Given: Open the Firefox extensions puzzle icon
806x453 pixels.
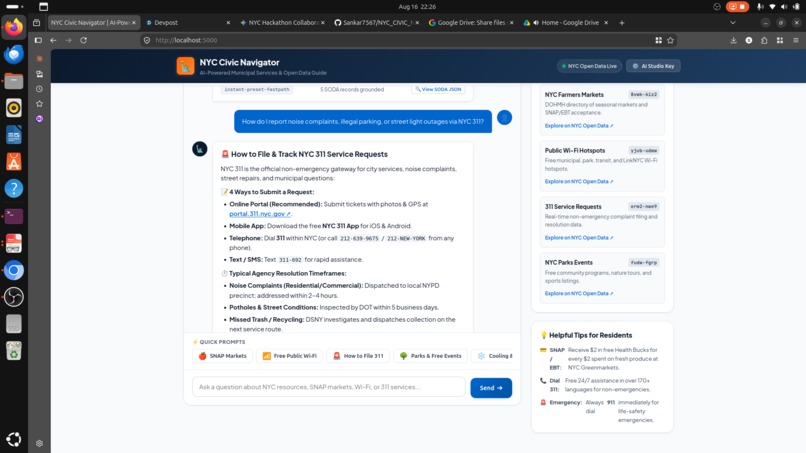Looking at the screenshot, I should pos(764,40).
